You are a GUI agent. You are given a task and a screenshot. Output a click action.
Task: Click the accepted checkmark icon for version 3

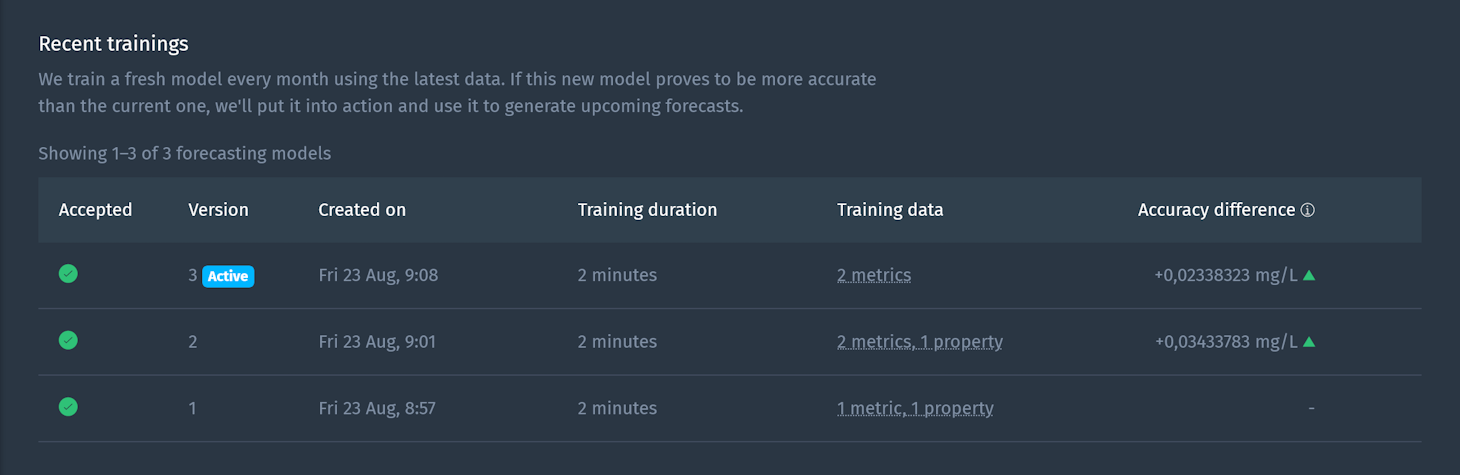[68, 273]
